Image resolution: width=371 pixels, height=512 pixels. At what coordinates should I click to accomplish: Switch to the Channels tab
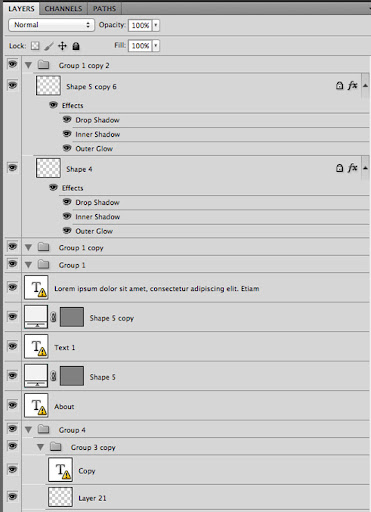pyautogui.click(x=63, y=9)
